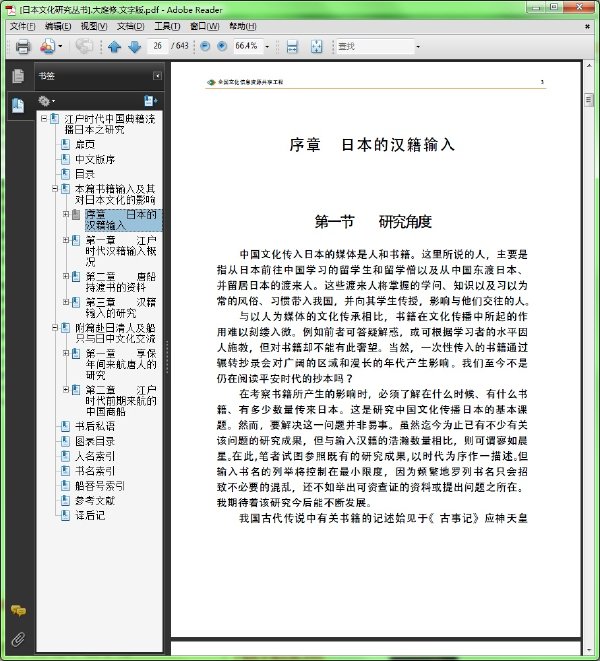Image resolution: width=600 pixels, height=661 pixels.
Task: Expand 第三章 汉籍输入的研究 bookmark
Action: pos(65,302)
